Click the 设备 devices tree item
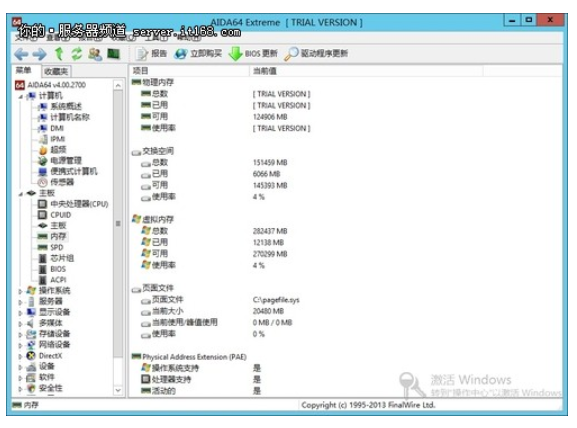Viewport: 577px width, 428px height. tap(40, 367)
